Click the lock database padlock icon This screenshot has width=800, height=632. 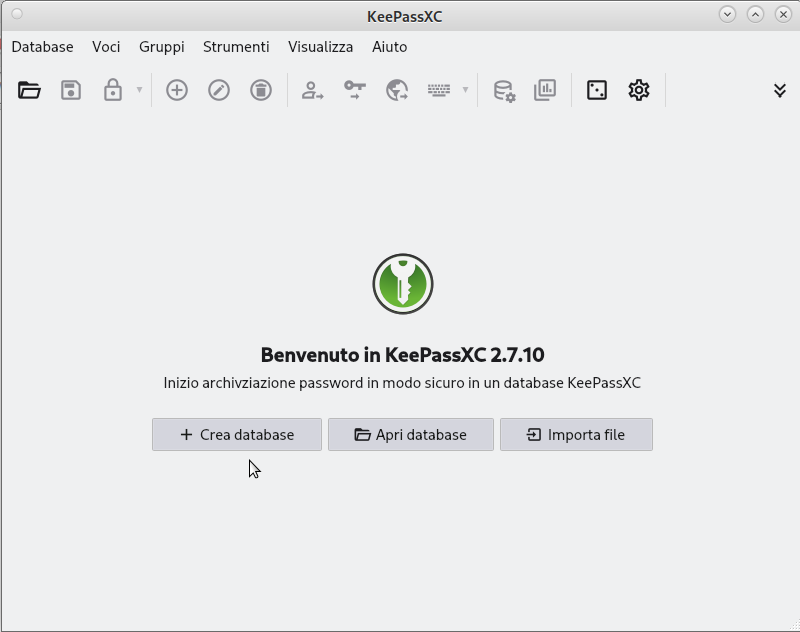pyautogui.click(x=113, y=90)
